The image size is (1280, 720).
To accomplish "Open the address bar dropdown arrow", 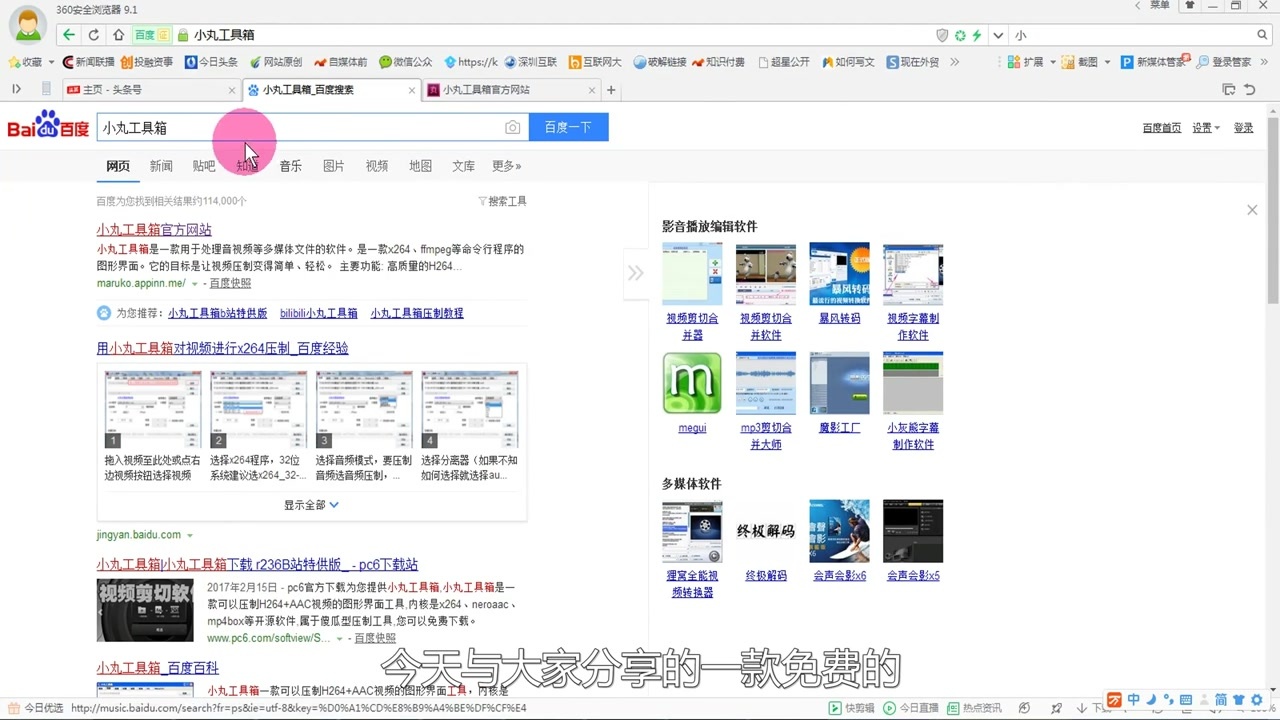I will pyautogui.click(x=998, y=35).
